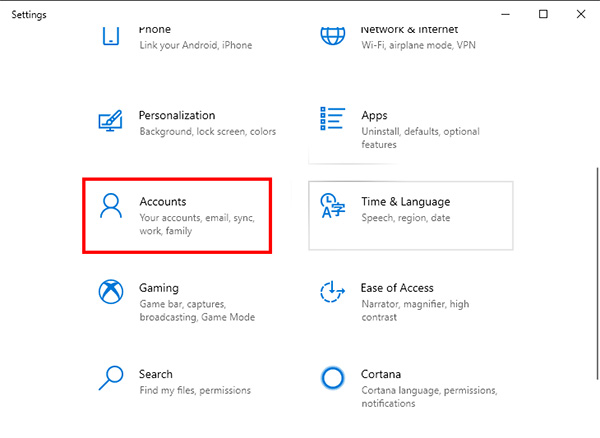
Task: Click the Network & Internet globe icon
Action: coord(333,36)
